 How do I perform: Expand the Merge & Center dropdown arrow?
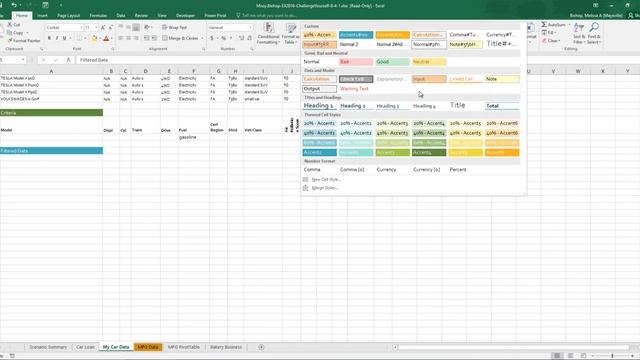tap(202, 38)
